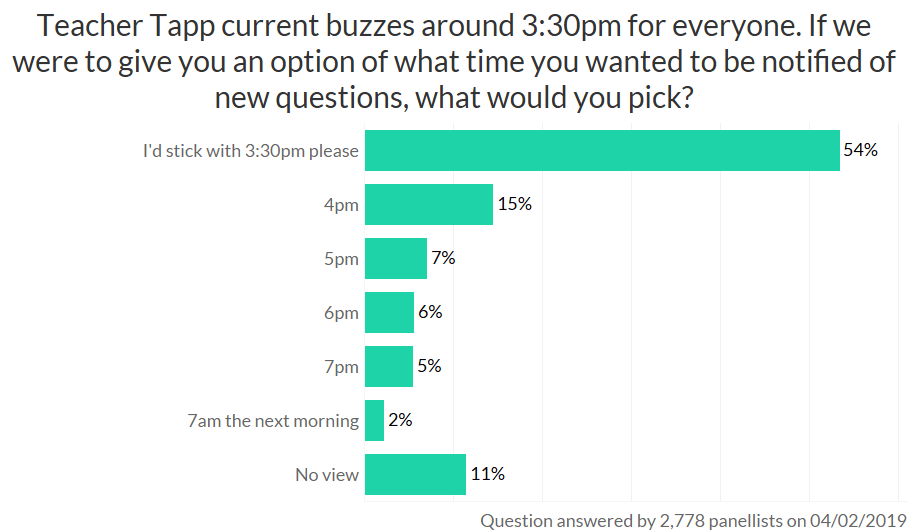Click the 'I'd stick with 3:30pm please' bar
The height and width of the screenshot is (531, 908).
(602, 151)
